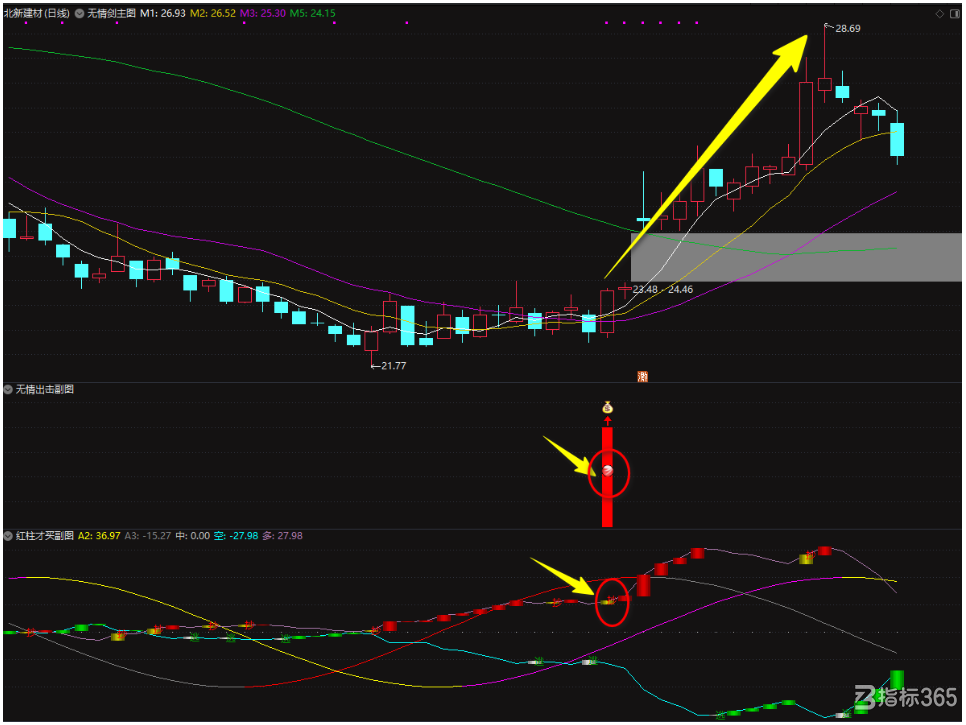Open dropdown beside 无情出击副图 indicator
This screenshot has height=725, width=966.
[x=8, y=389]
